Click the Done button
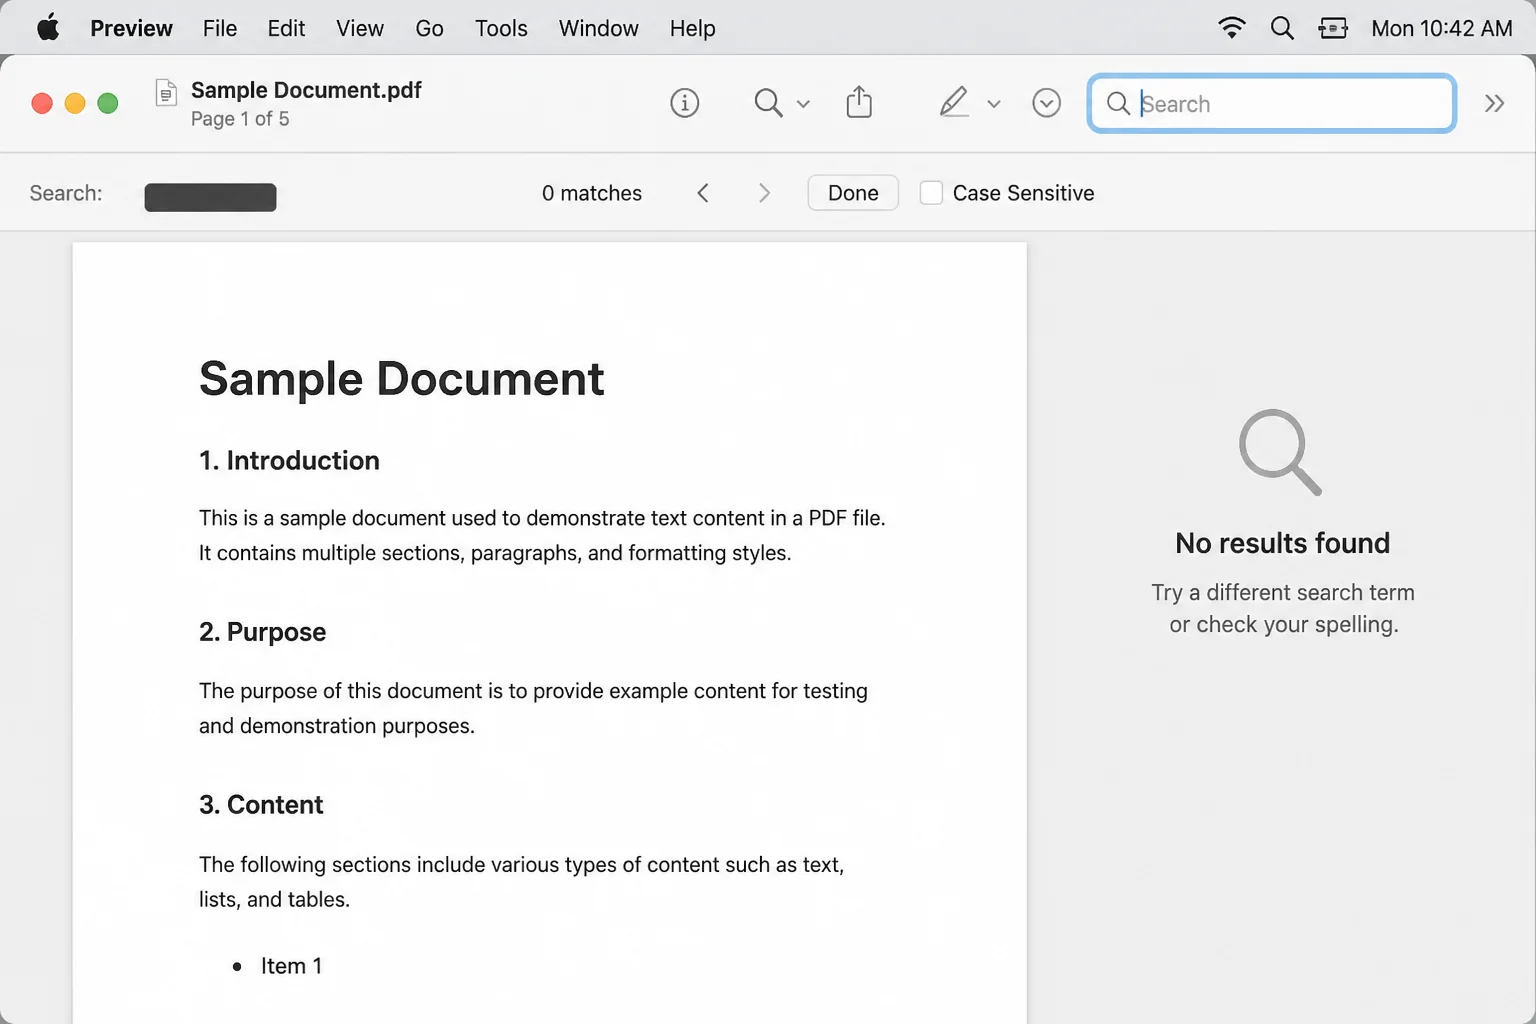The height and width of the screenshot is (1024, 1536). [853, 193]
